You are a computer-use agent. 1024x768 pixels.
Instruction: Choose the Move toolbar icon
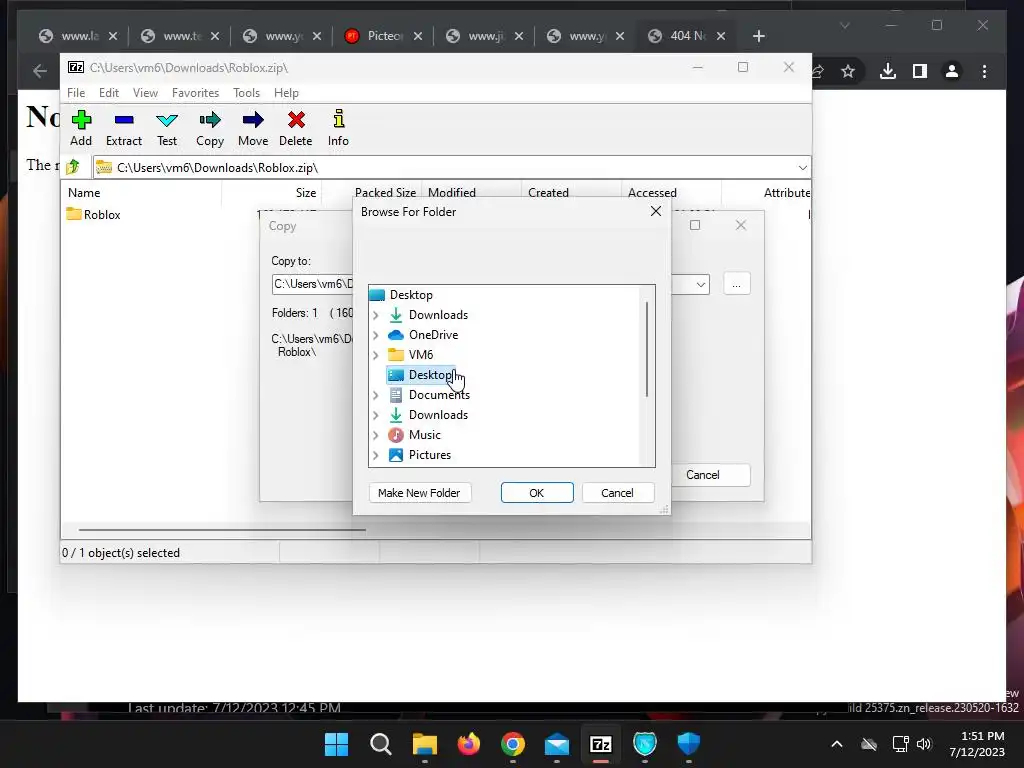point(253,128)
